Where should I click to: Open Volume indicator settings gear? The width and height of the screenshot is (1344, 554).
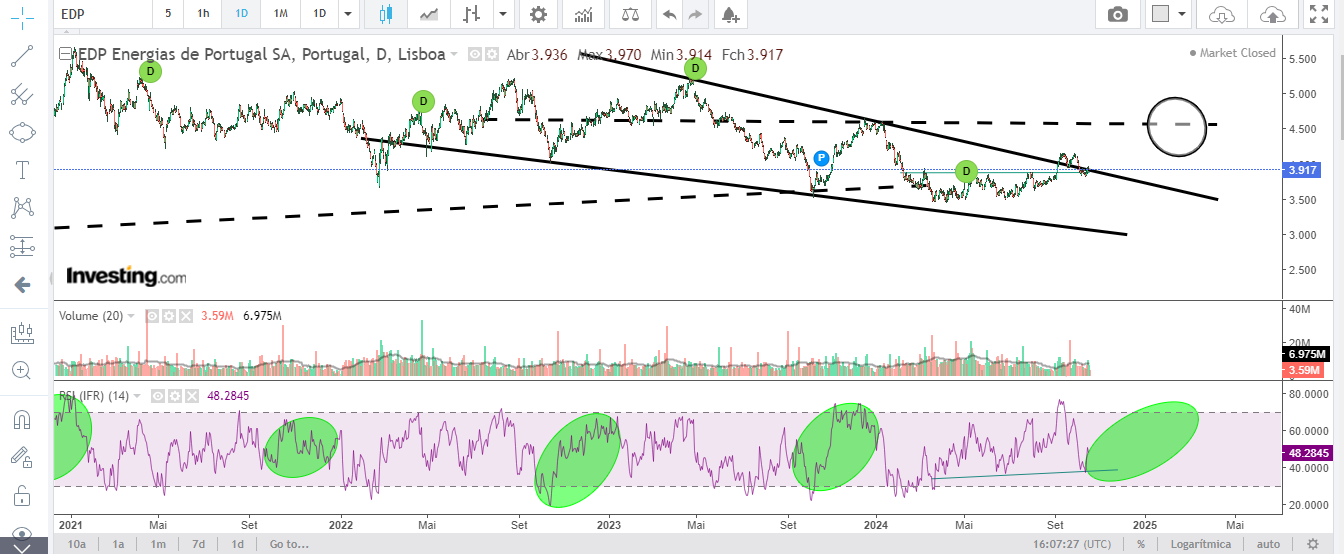(168, 316)
